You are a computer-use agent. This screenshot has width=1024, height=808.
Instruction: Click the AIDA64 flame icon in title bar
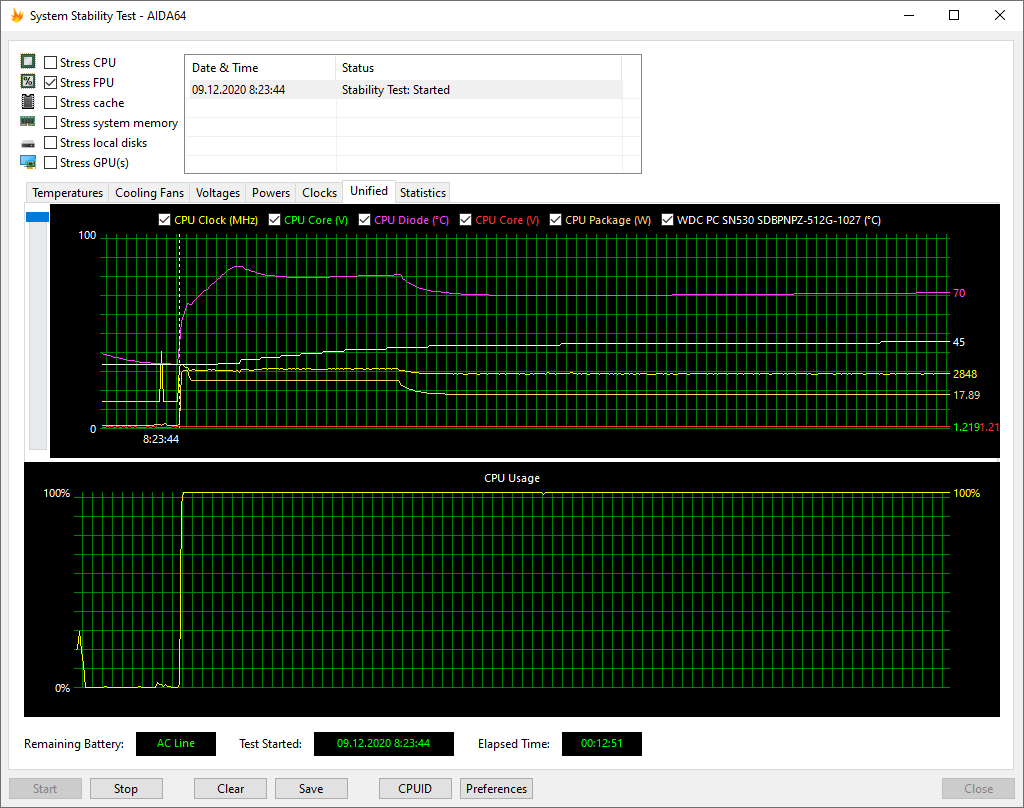click(x=17, y=15)
